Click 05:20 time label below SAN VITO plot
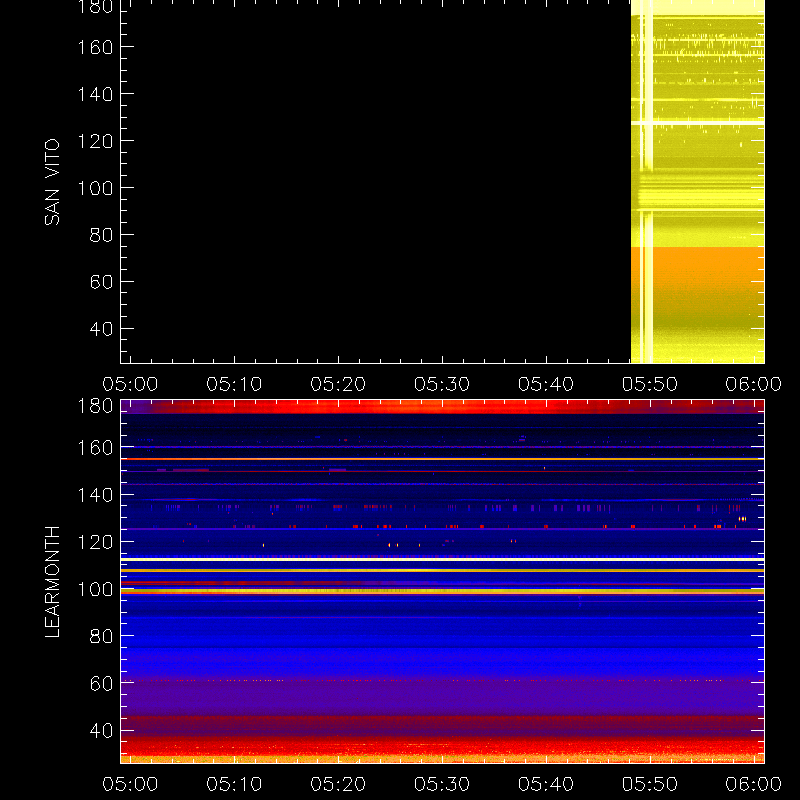Viewport: 800px width, 800px height. click(338, 384)
